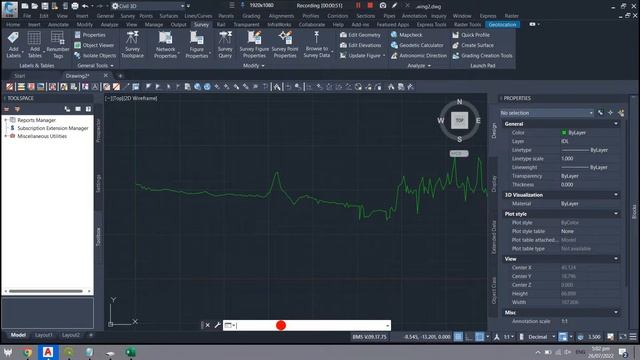Click the Customization hamburger icon in status bar
640x360 pixels.
(633, 337)
